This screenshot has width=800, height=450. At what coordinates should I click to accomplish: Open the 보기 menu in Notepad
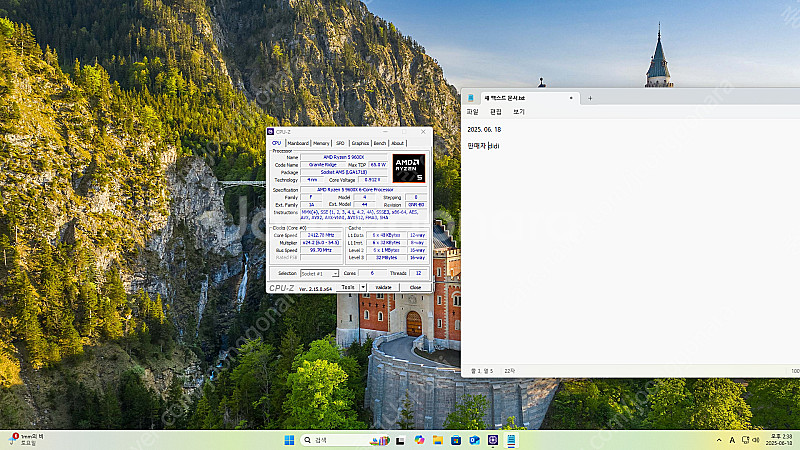pyautogui.click(x=519, y=112)
